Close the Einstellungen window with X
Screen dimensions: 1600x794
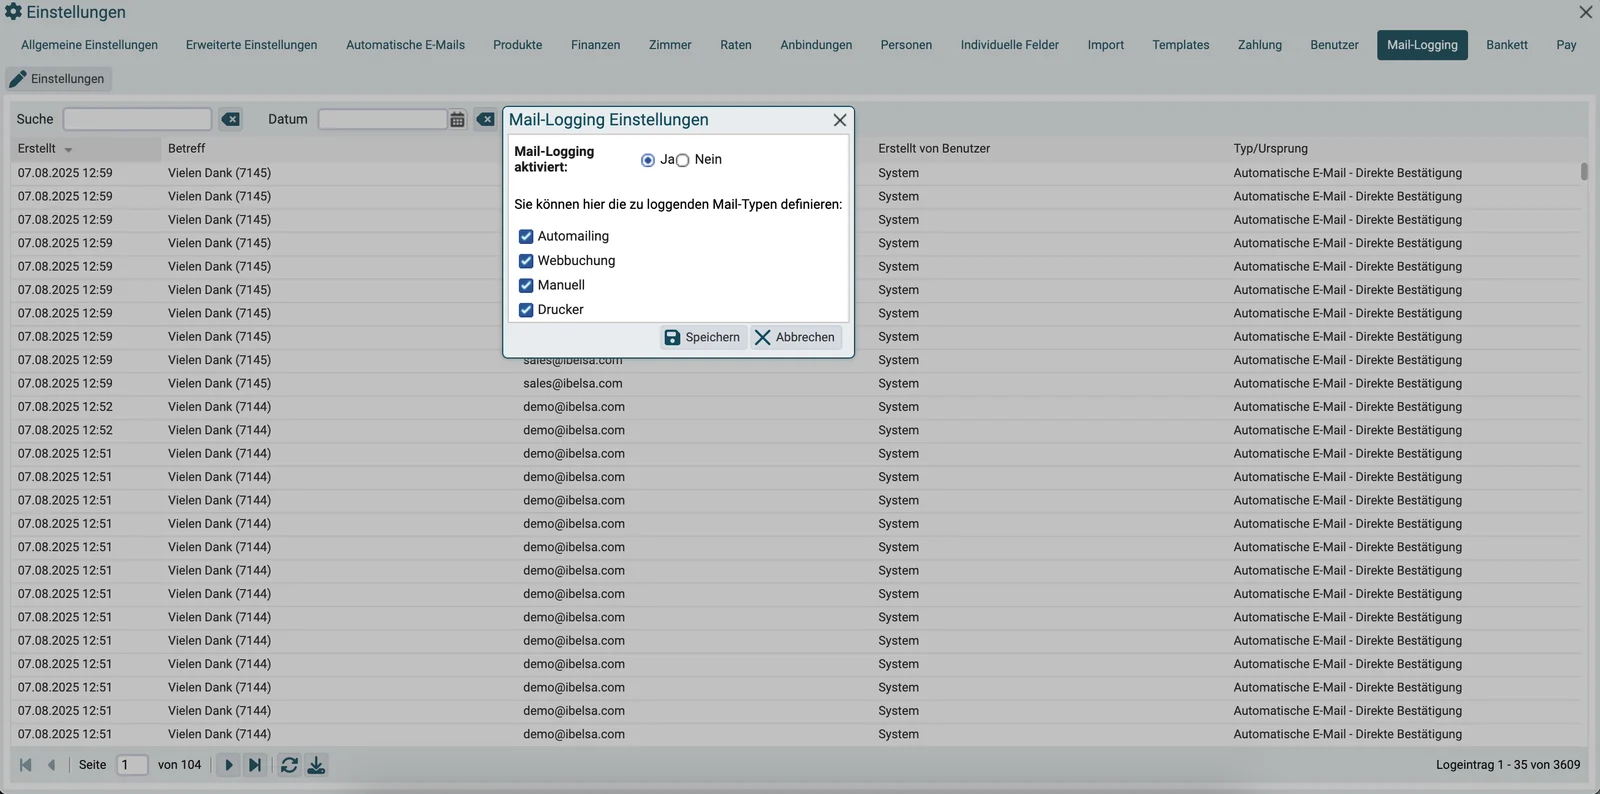click(x=1585, y=12)
